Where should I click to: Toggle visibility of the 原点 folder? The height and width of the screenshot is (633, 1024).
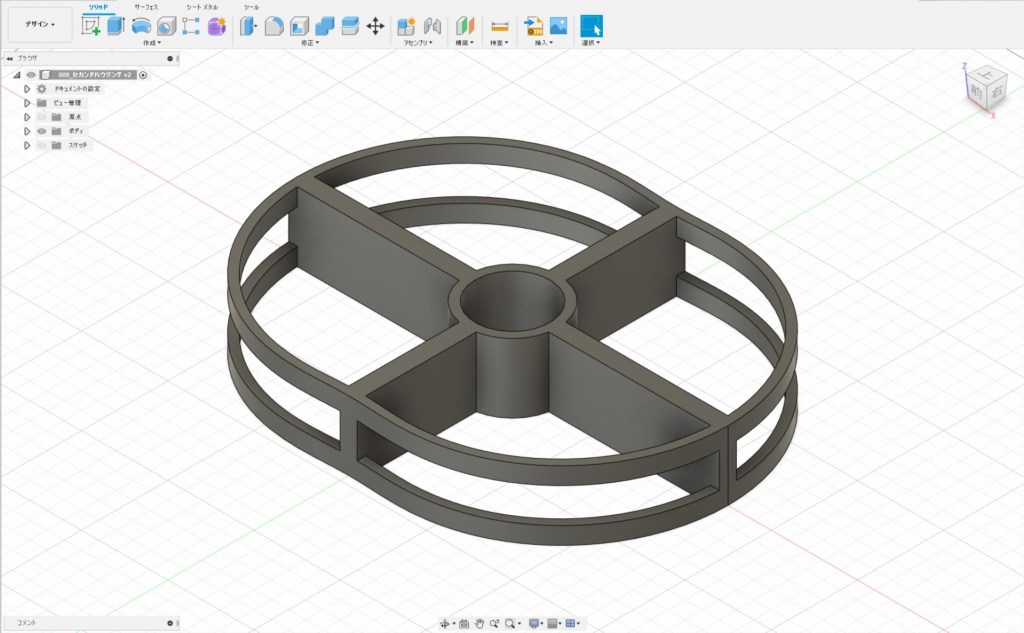point(42,118)
